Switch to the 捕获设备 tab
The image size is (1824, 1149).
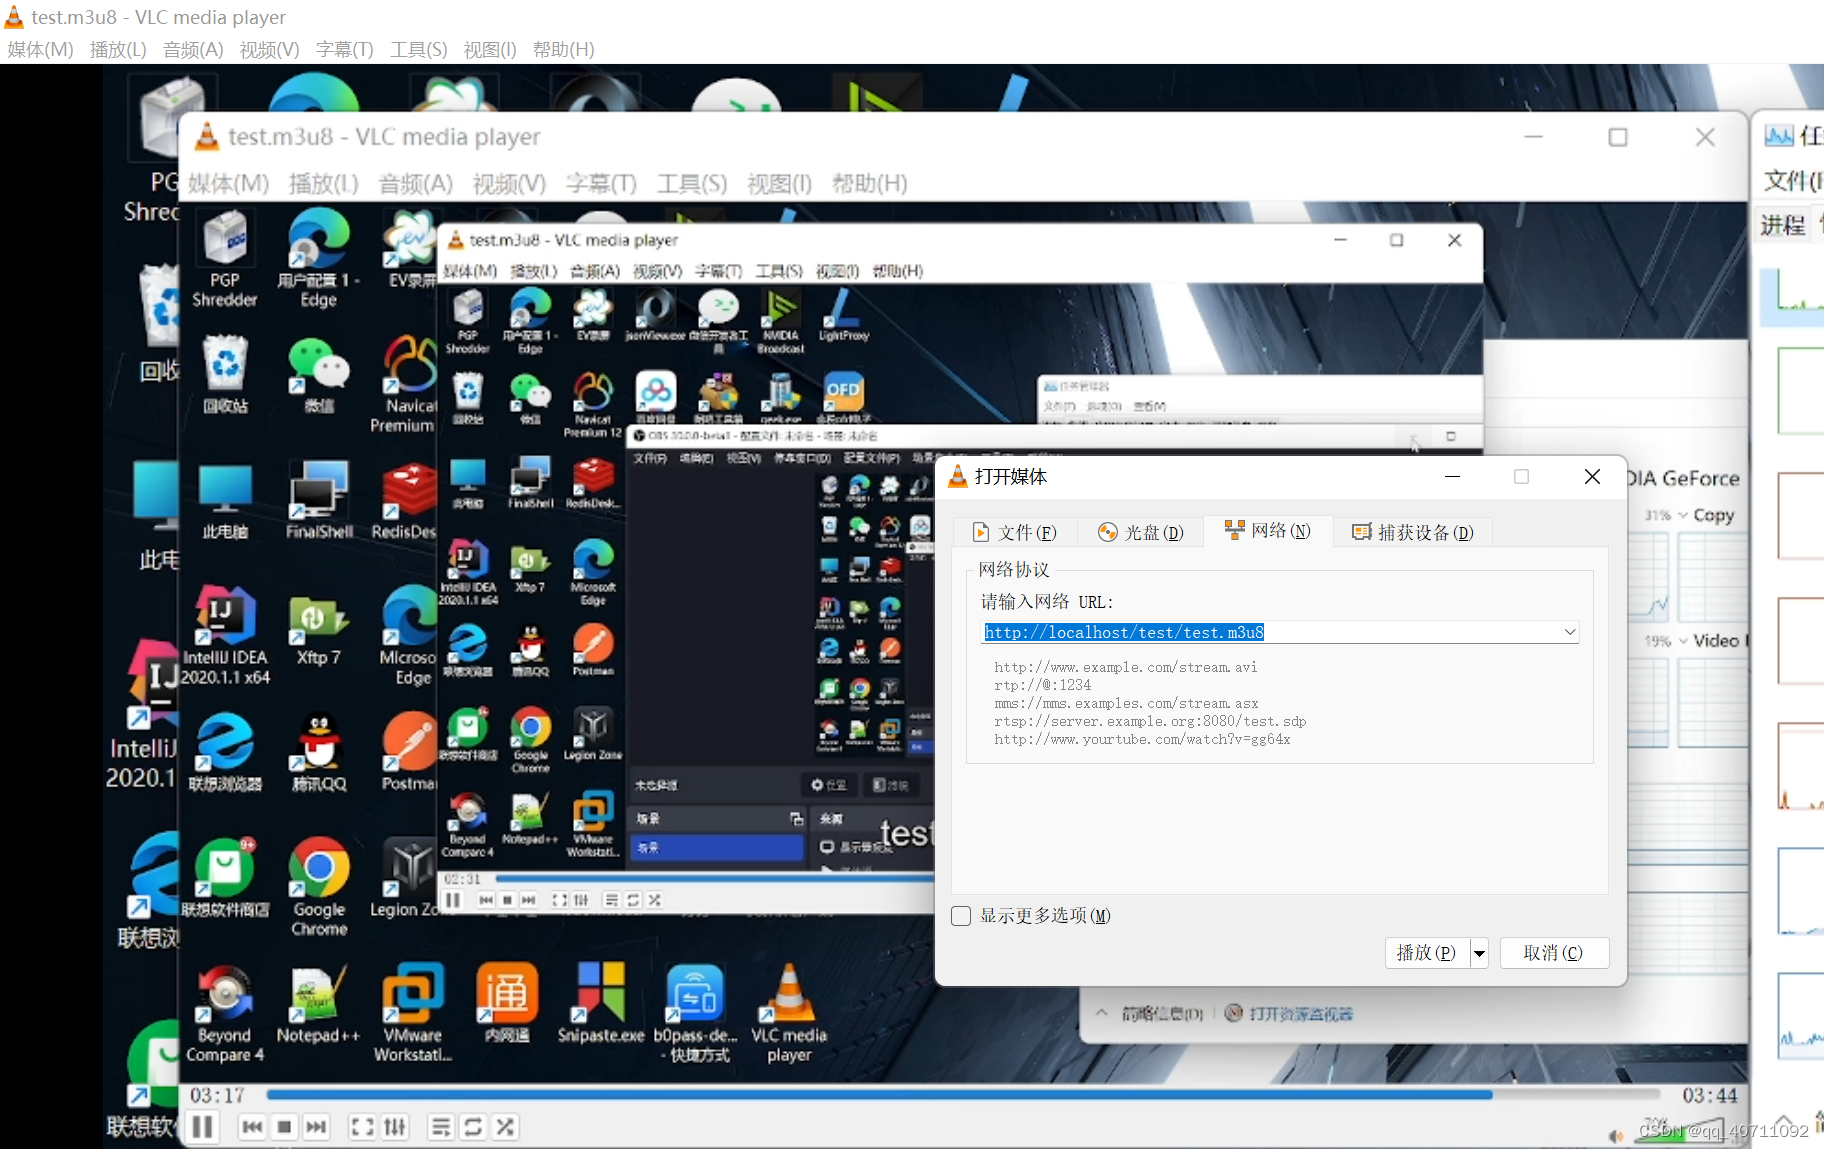click(1412, 532)
